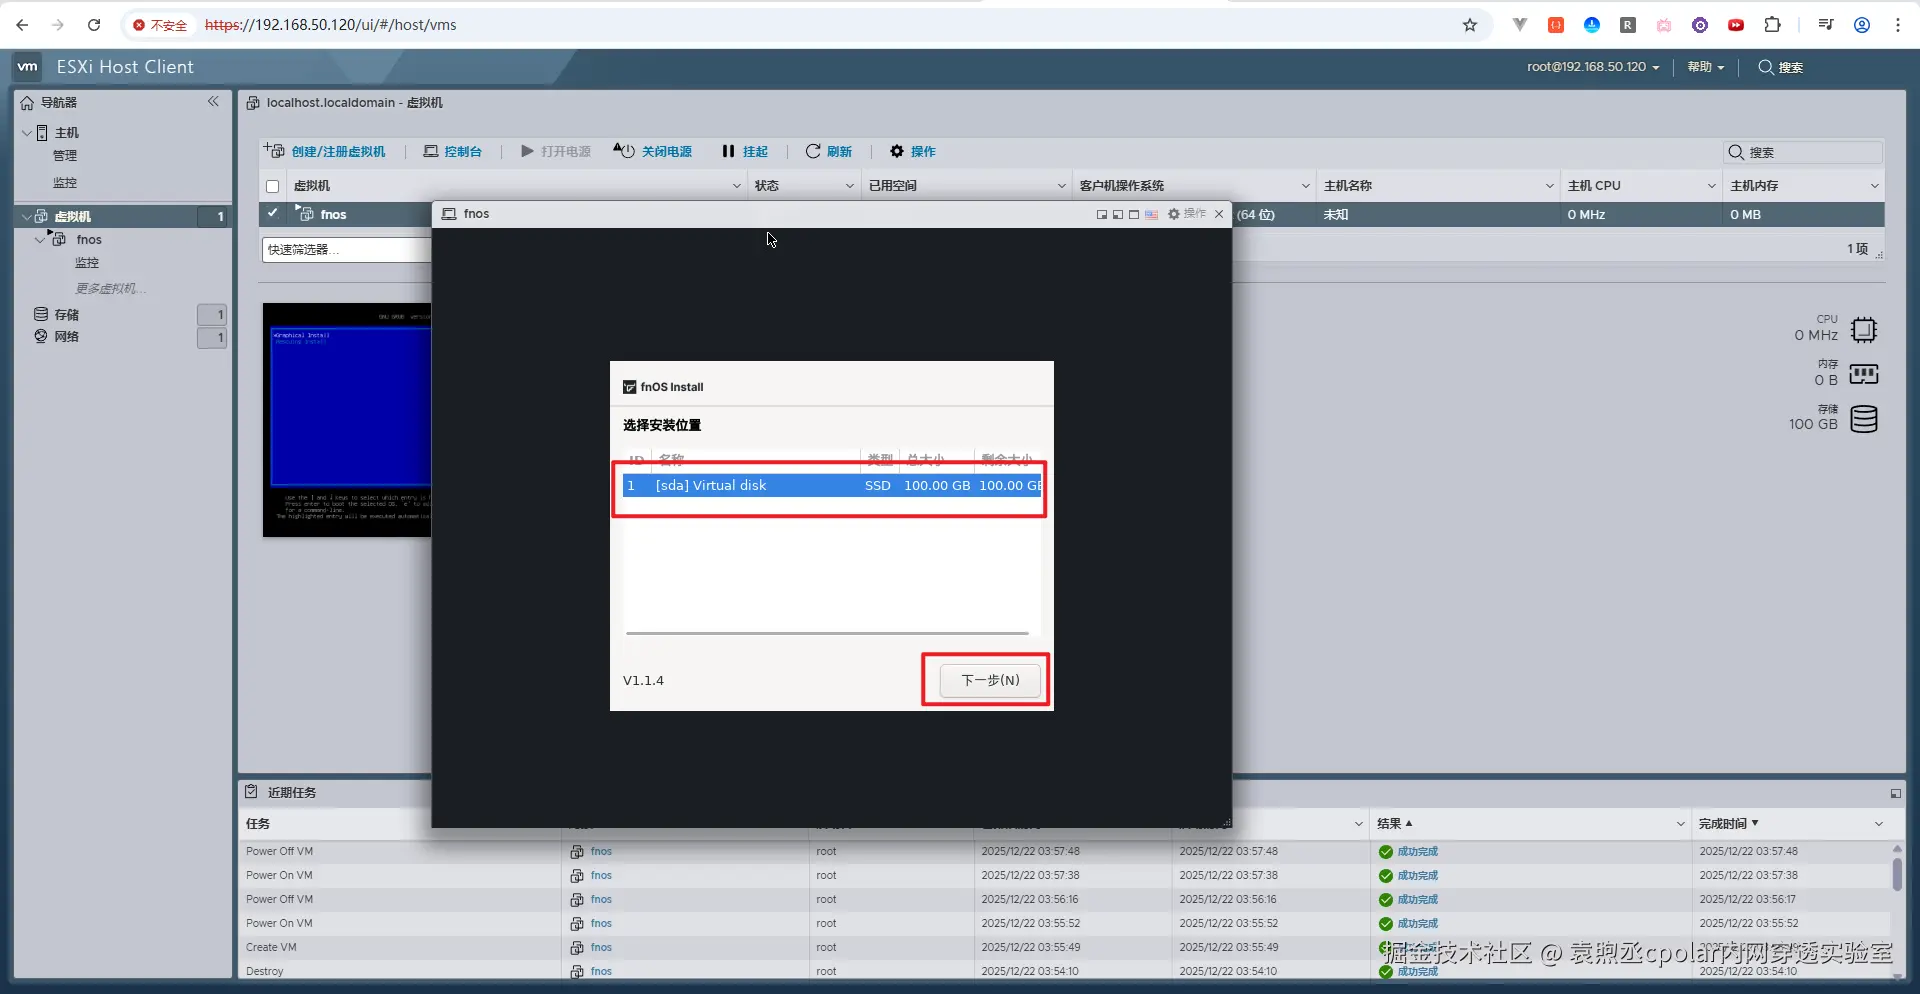Viewport: 1920px width, 994px height.
Task: Click the 刷新 toolbar button
Action: pyautogui.click(x=829, y=152)
